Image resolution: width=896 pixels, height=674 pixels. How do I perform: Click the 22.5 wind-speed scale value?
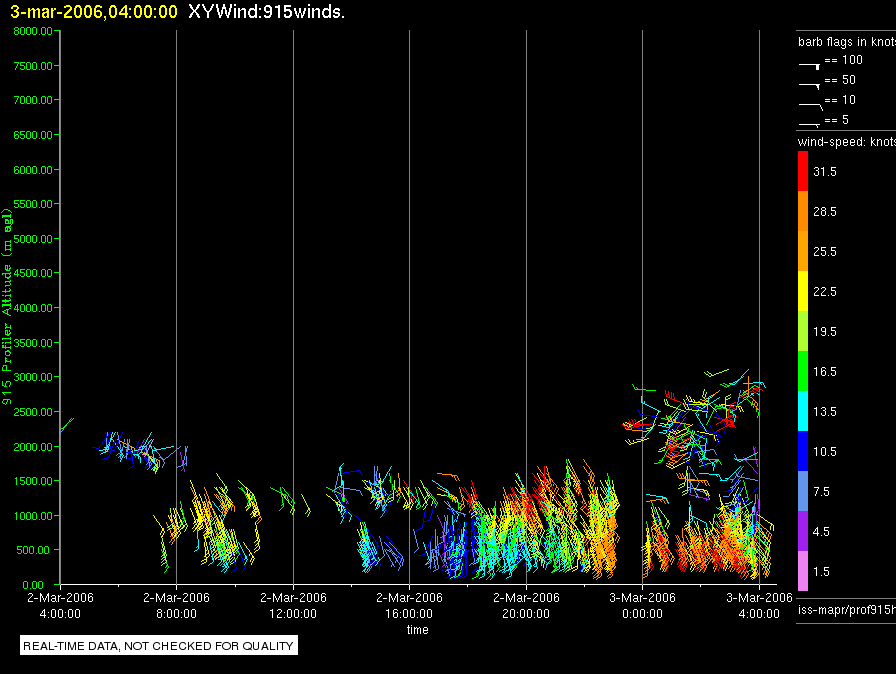click(x=825, y=292)
